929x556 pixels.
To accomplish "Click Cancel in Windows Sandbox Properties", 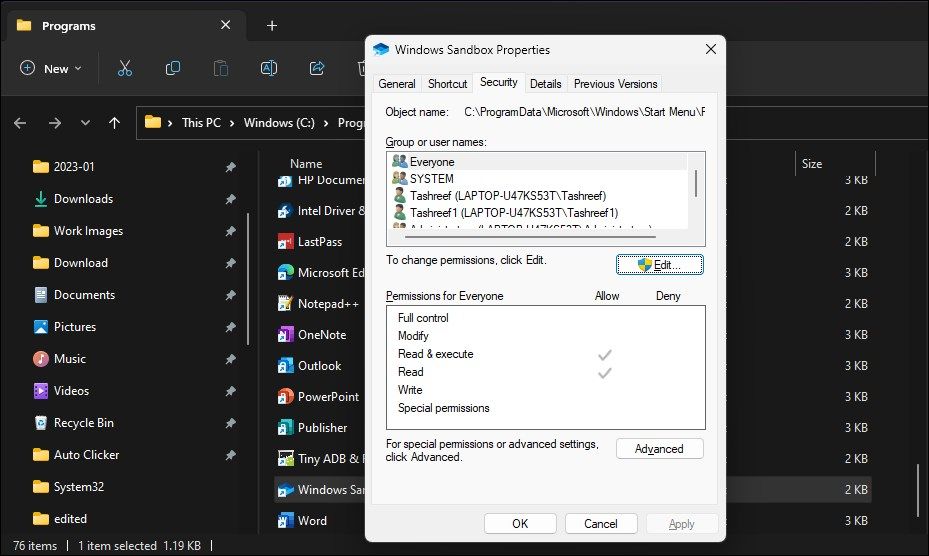I will [x=601, y=523].
